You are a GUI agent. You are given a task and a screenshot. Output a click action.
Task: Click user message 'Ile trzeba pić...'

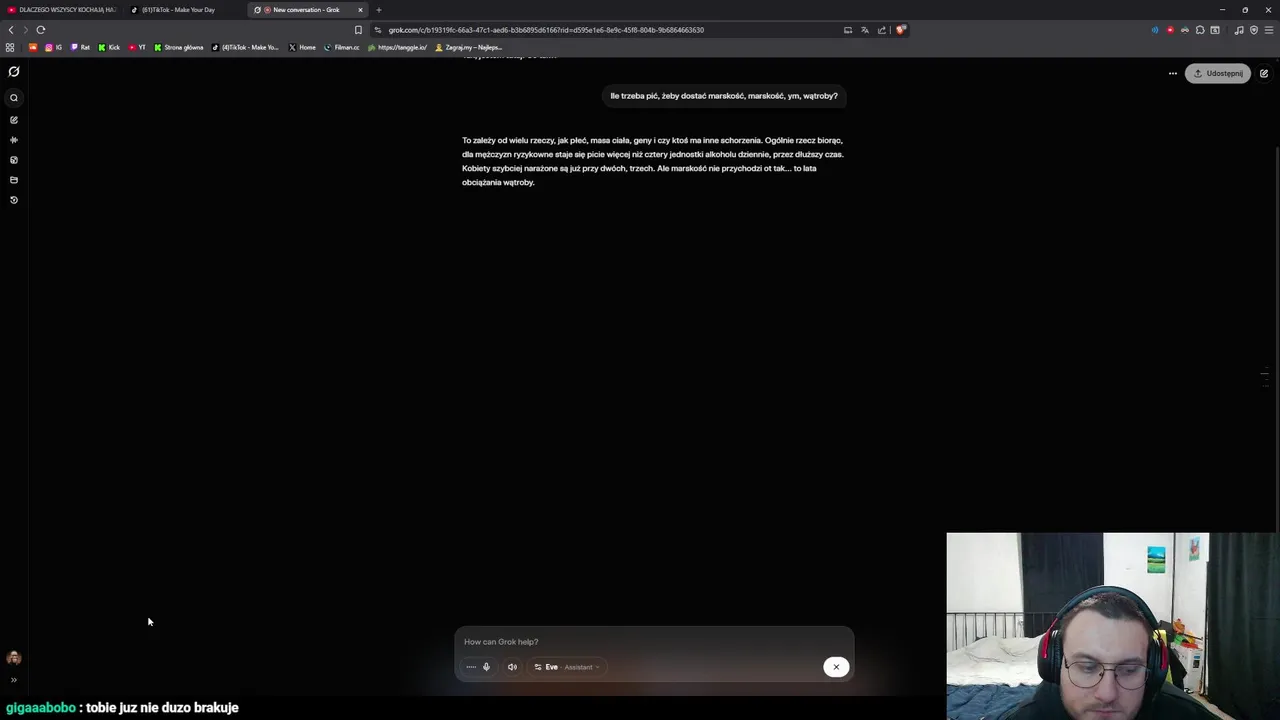pyautogui.click(x=724, y=96)
